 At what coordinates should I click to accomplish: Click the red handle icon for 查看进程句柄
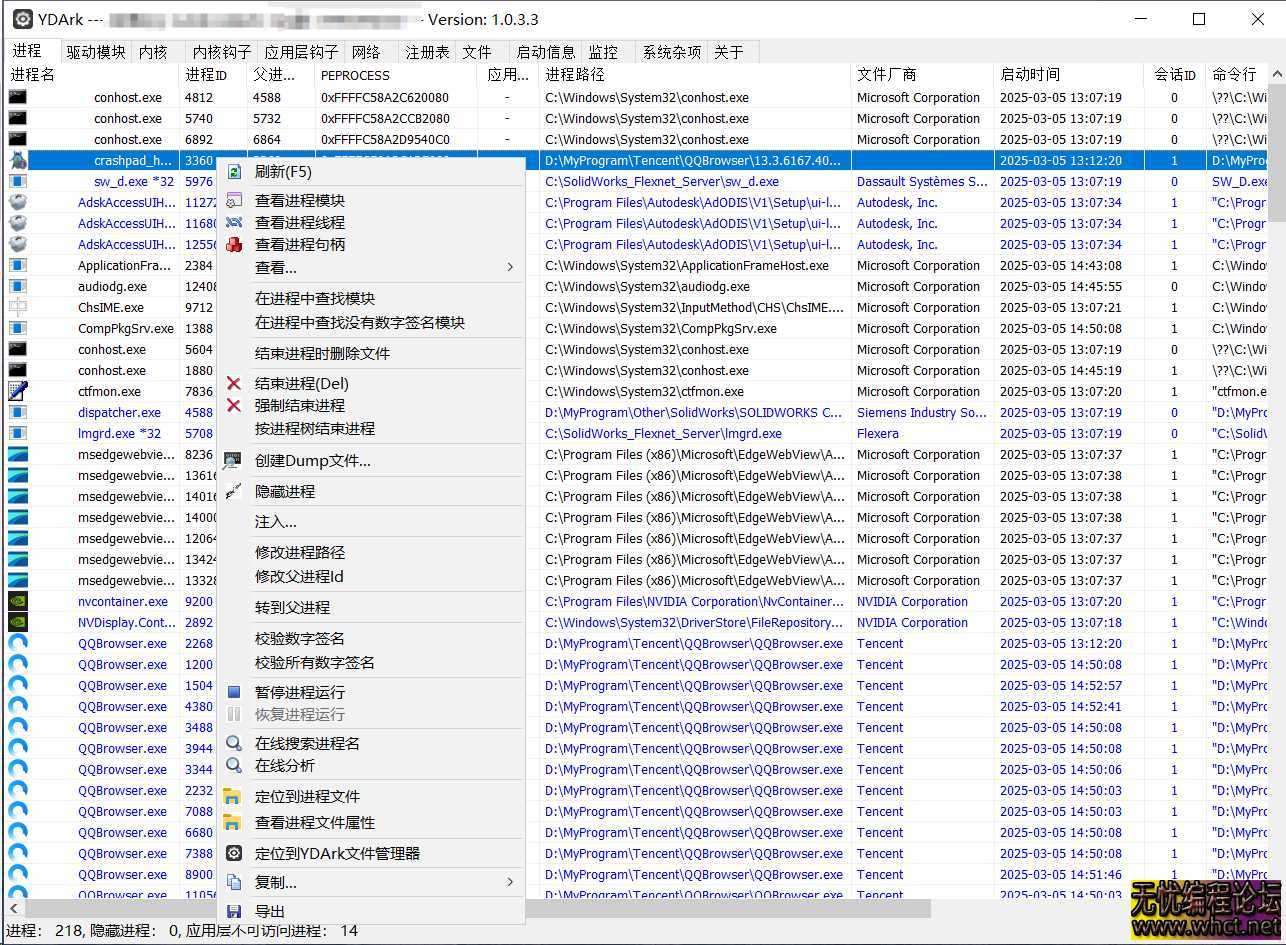tap(234, 244)
